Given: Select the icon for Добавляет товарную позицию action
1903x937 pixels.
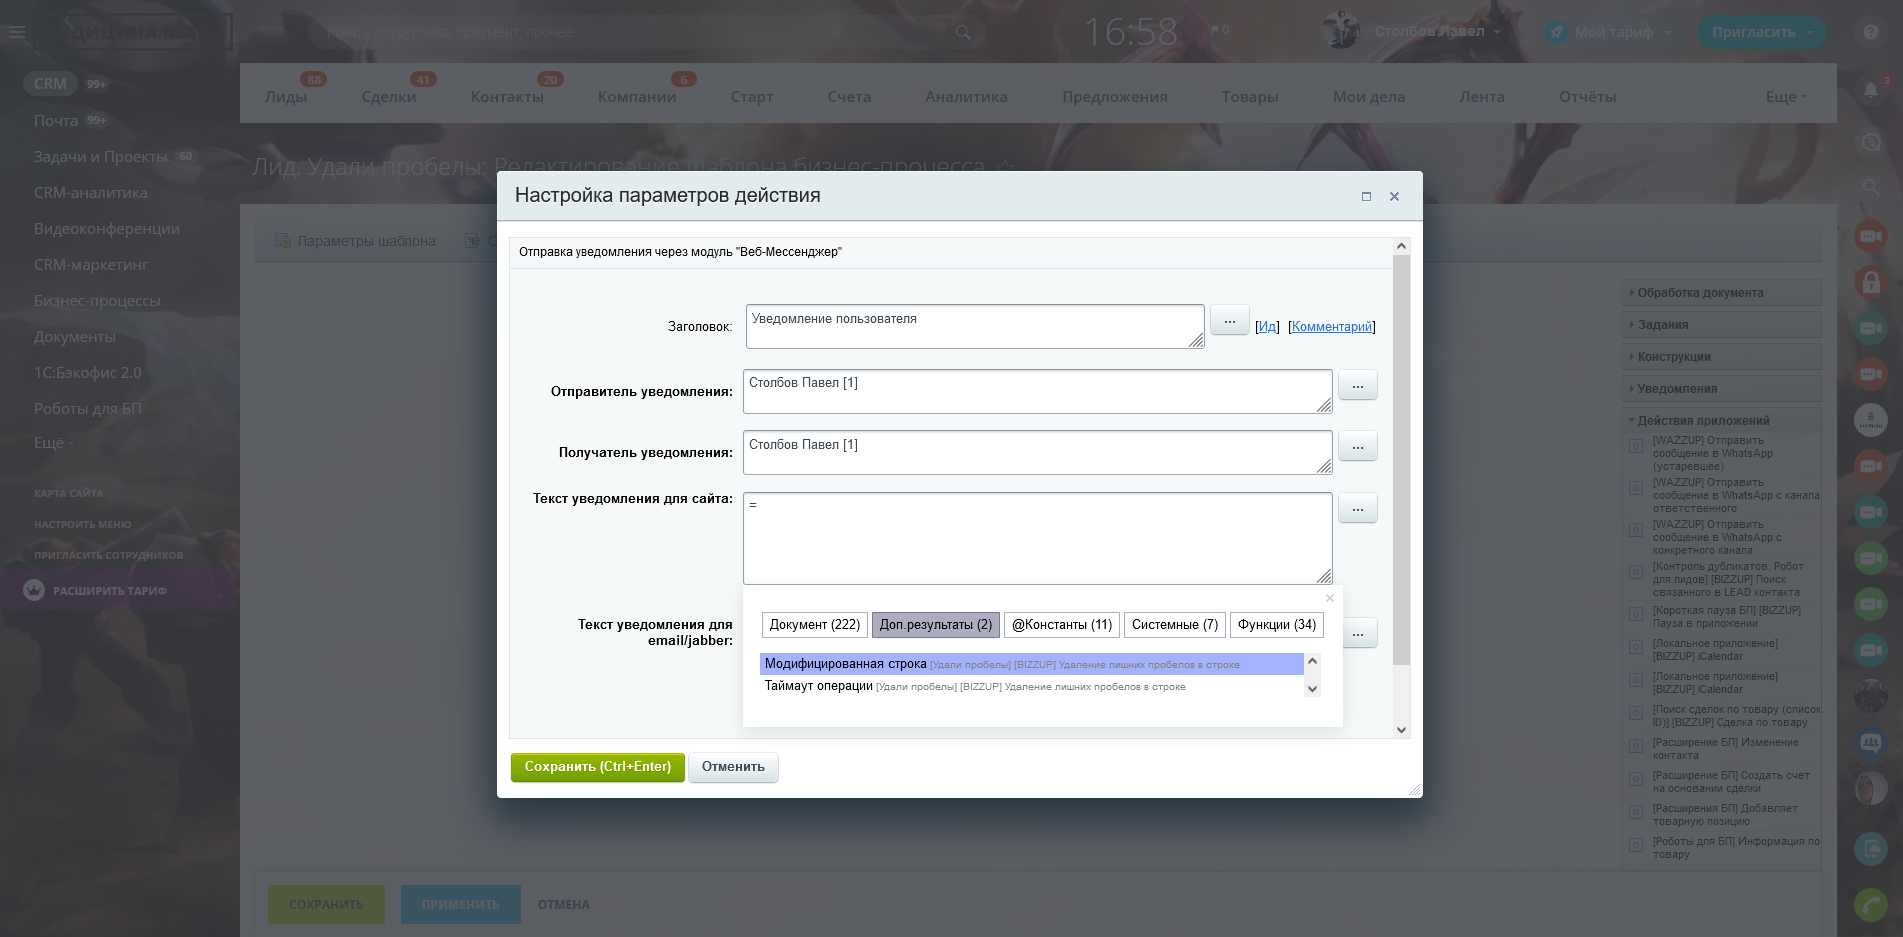Looking at the screenshot, I should coord(1636,814).
